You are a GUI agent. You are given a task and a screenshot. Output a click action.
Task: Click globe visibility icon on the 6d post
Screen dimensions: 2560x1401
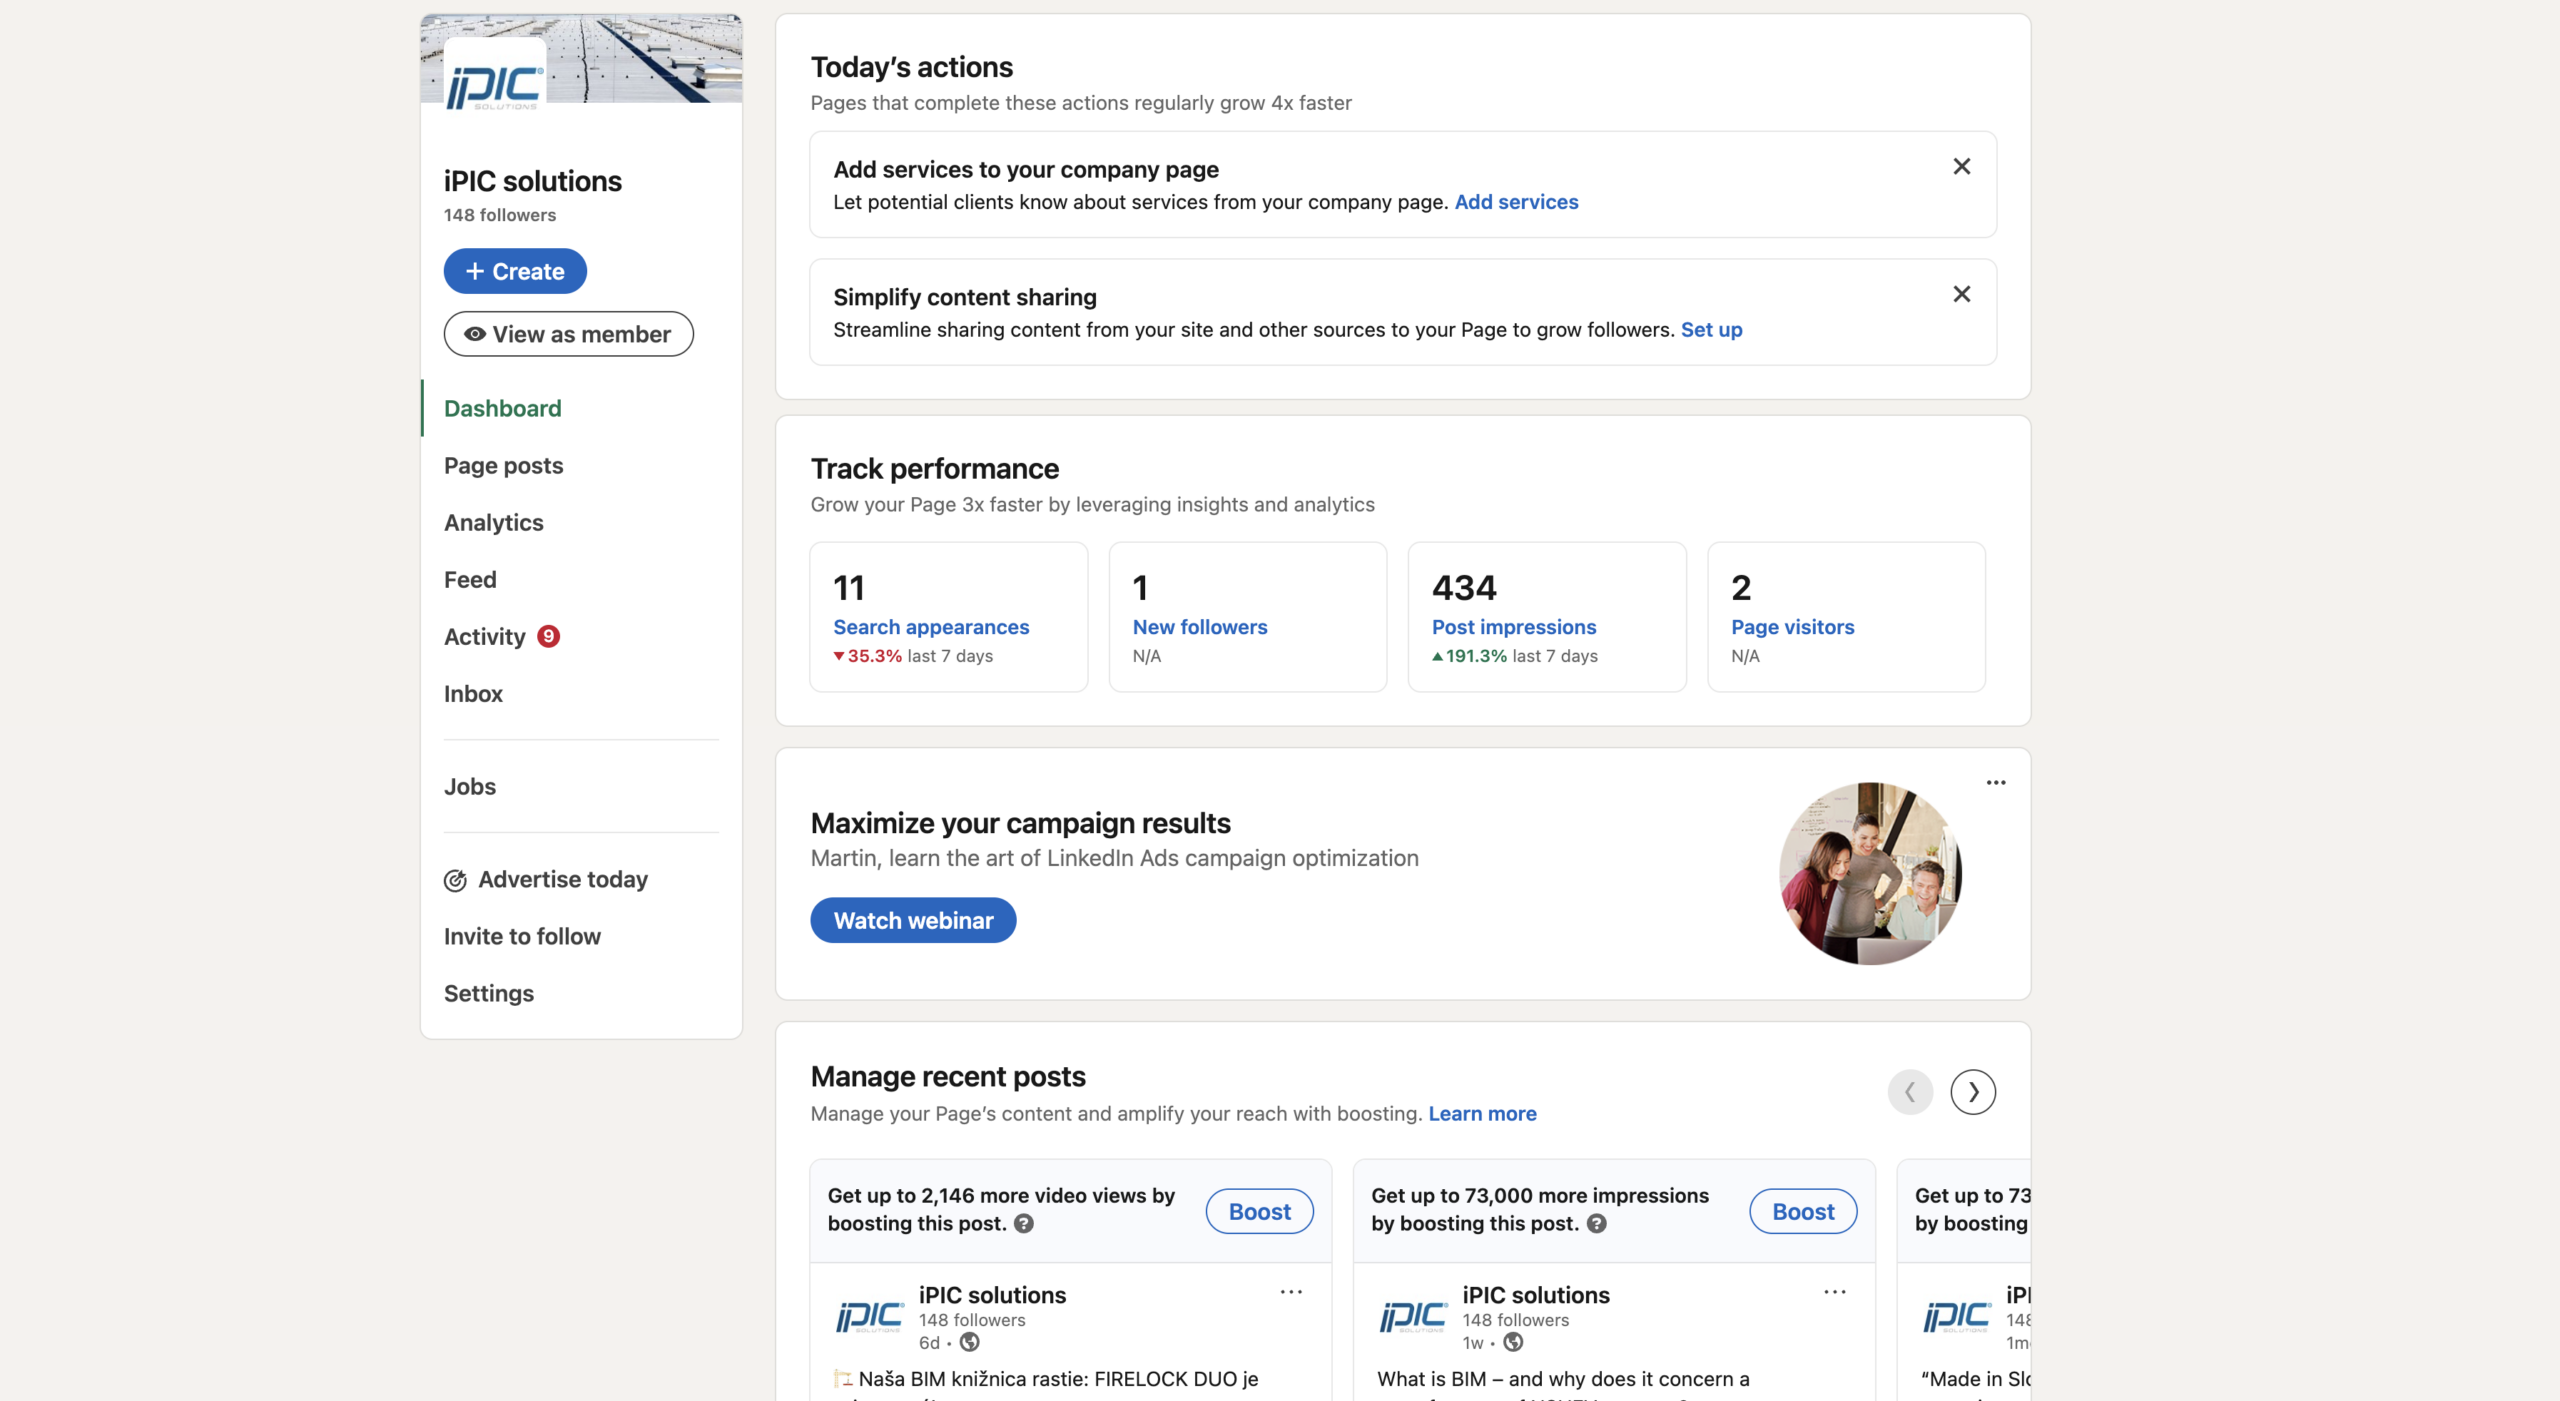[970, 1343]
